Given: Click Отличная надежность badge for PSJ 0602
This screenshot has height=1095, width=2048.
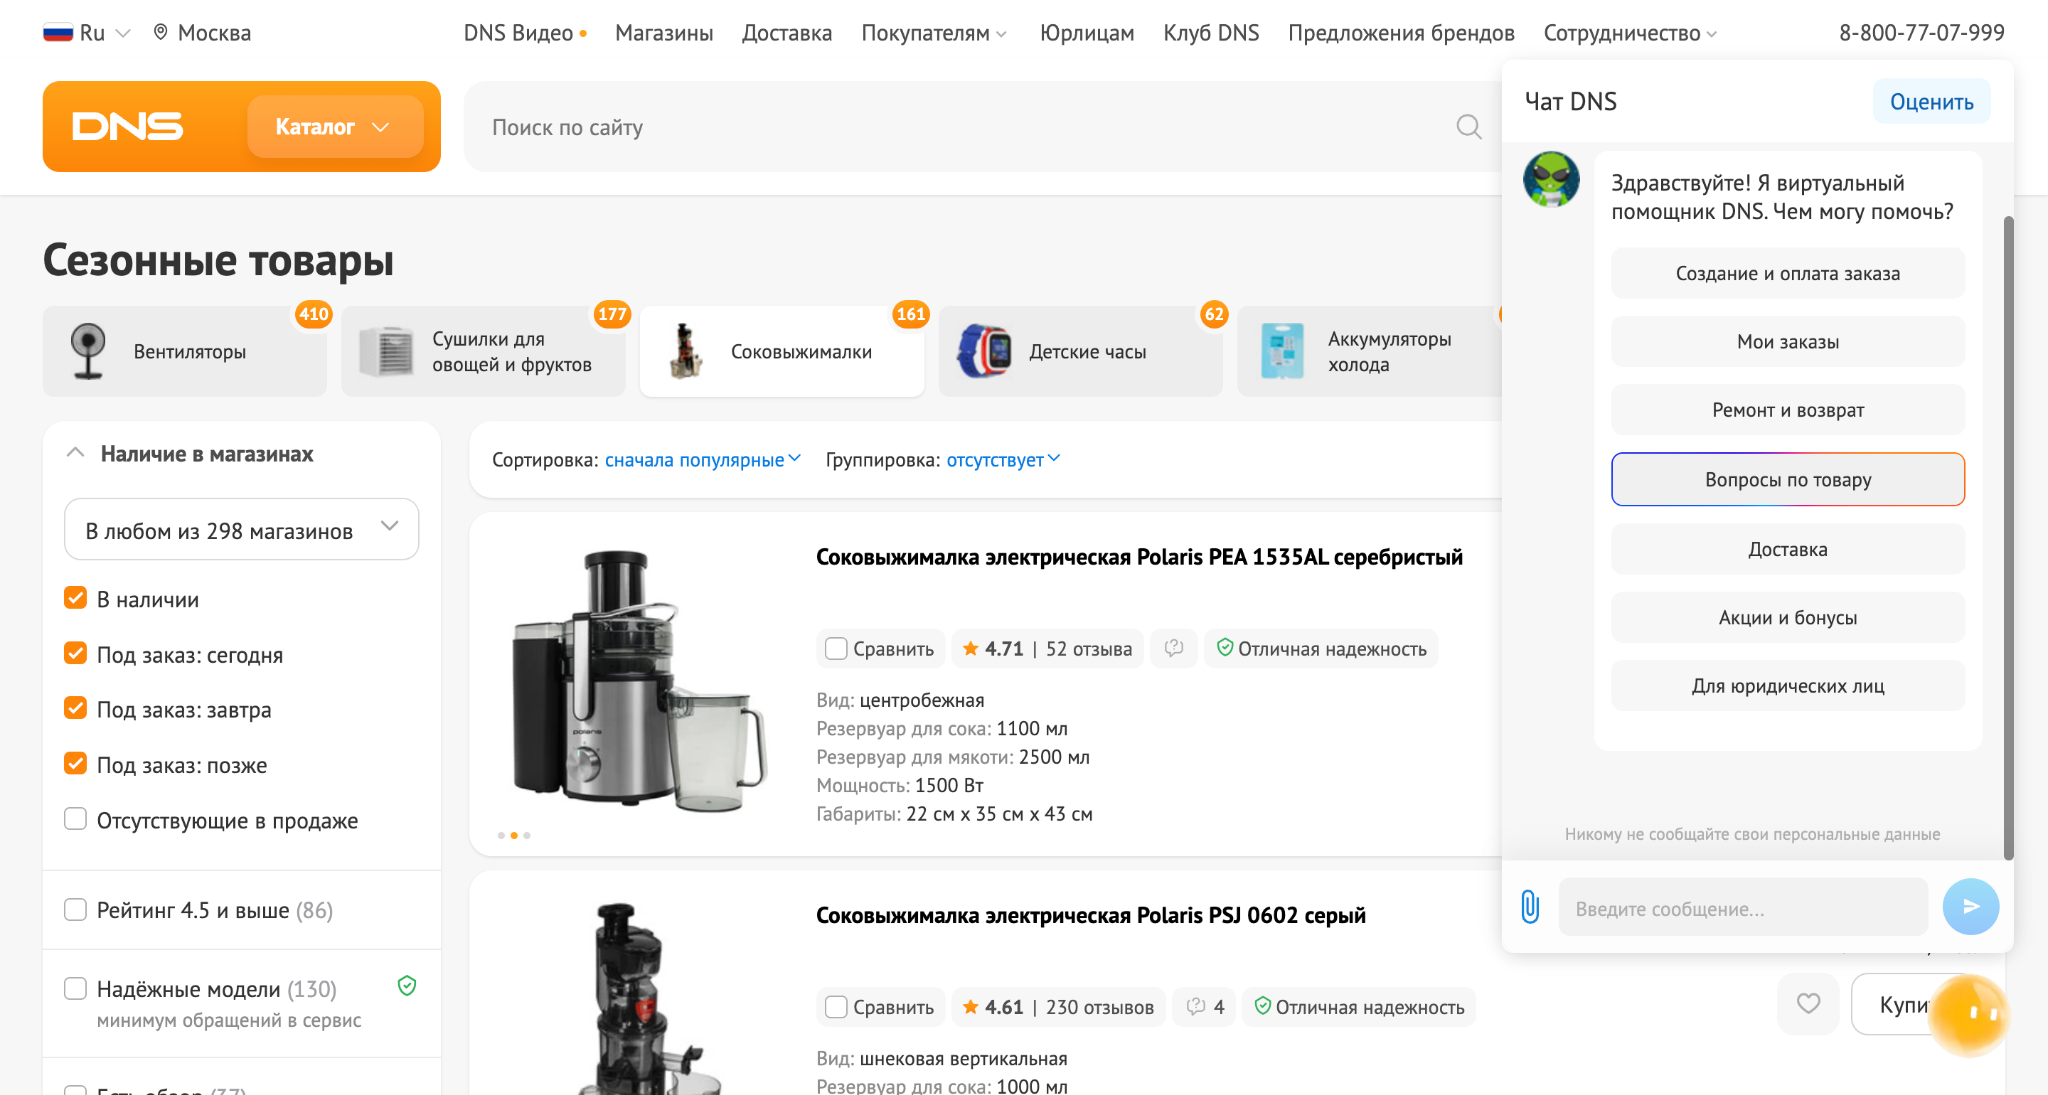Looking at the screenshot, I should tap(1359, 1007).
